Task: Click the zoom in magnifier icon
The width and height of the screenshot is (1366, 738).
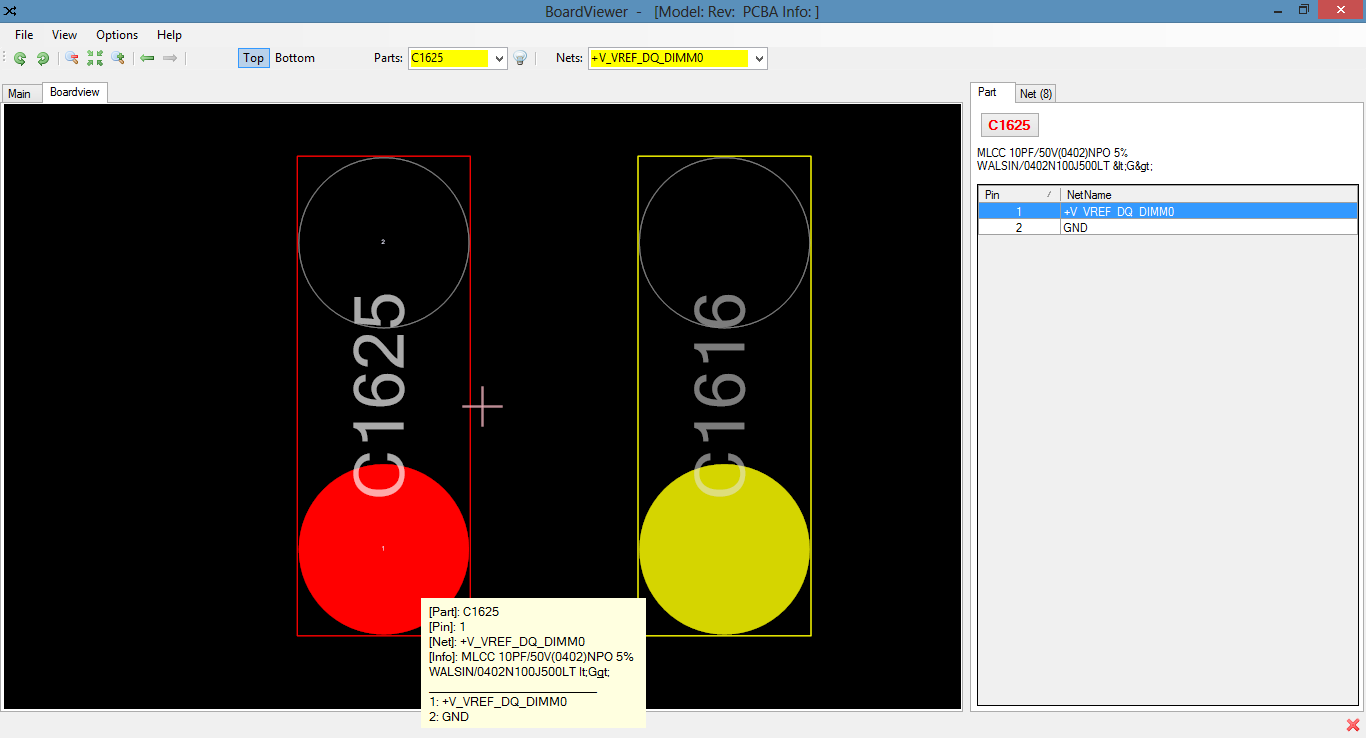Action: (x=118, y=58)
